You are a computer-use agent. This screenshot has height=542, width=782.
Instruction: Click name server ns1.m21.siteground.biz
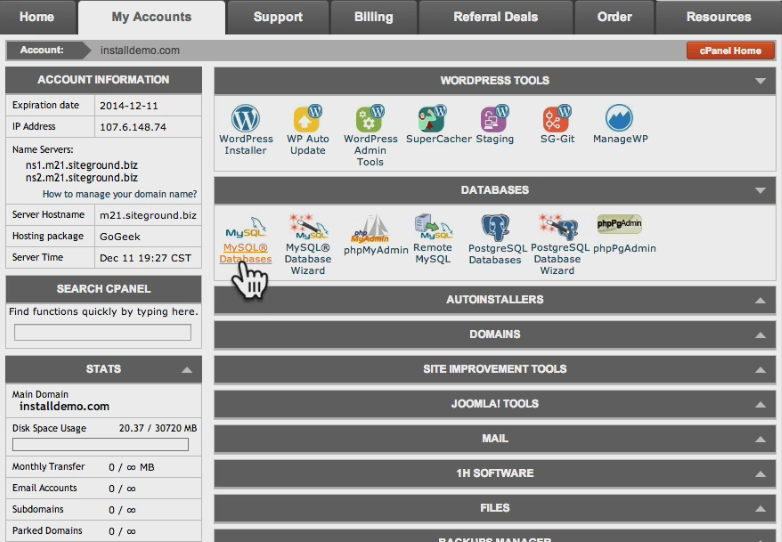point(82,165)
